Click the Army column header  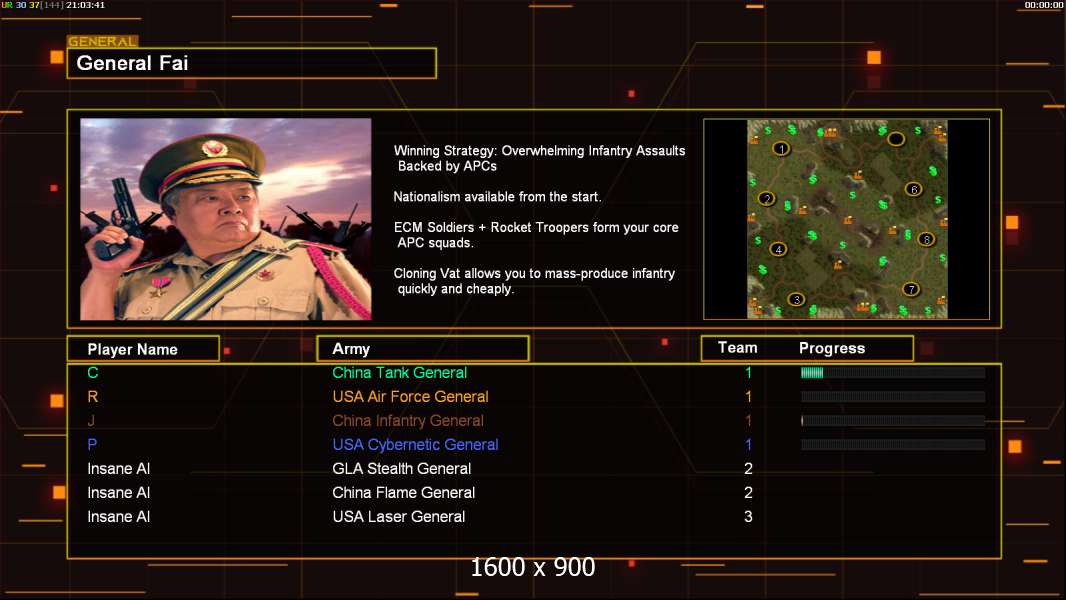pyautogui.click(x=423, y=349)
